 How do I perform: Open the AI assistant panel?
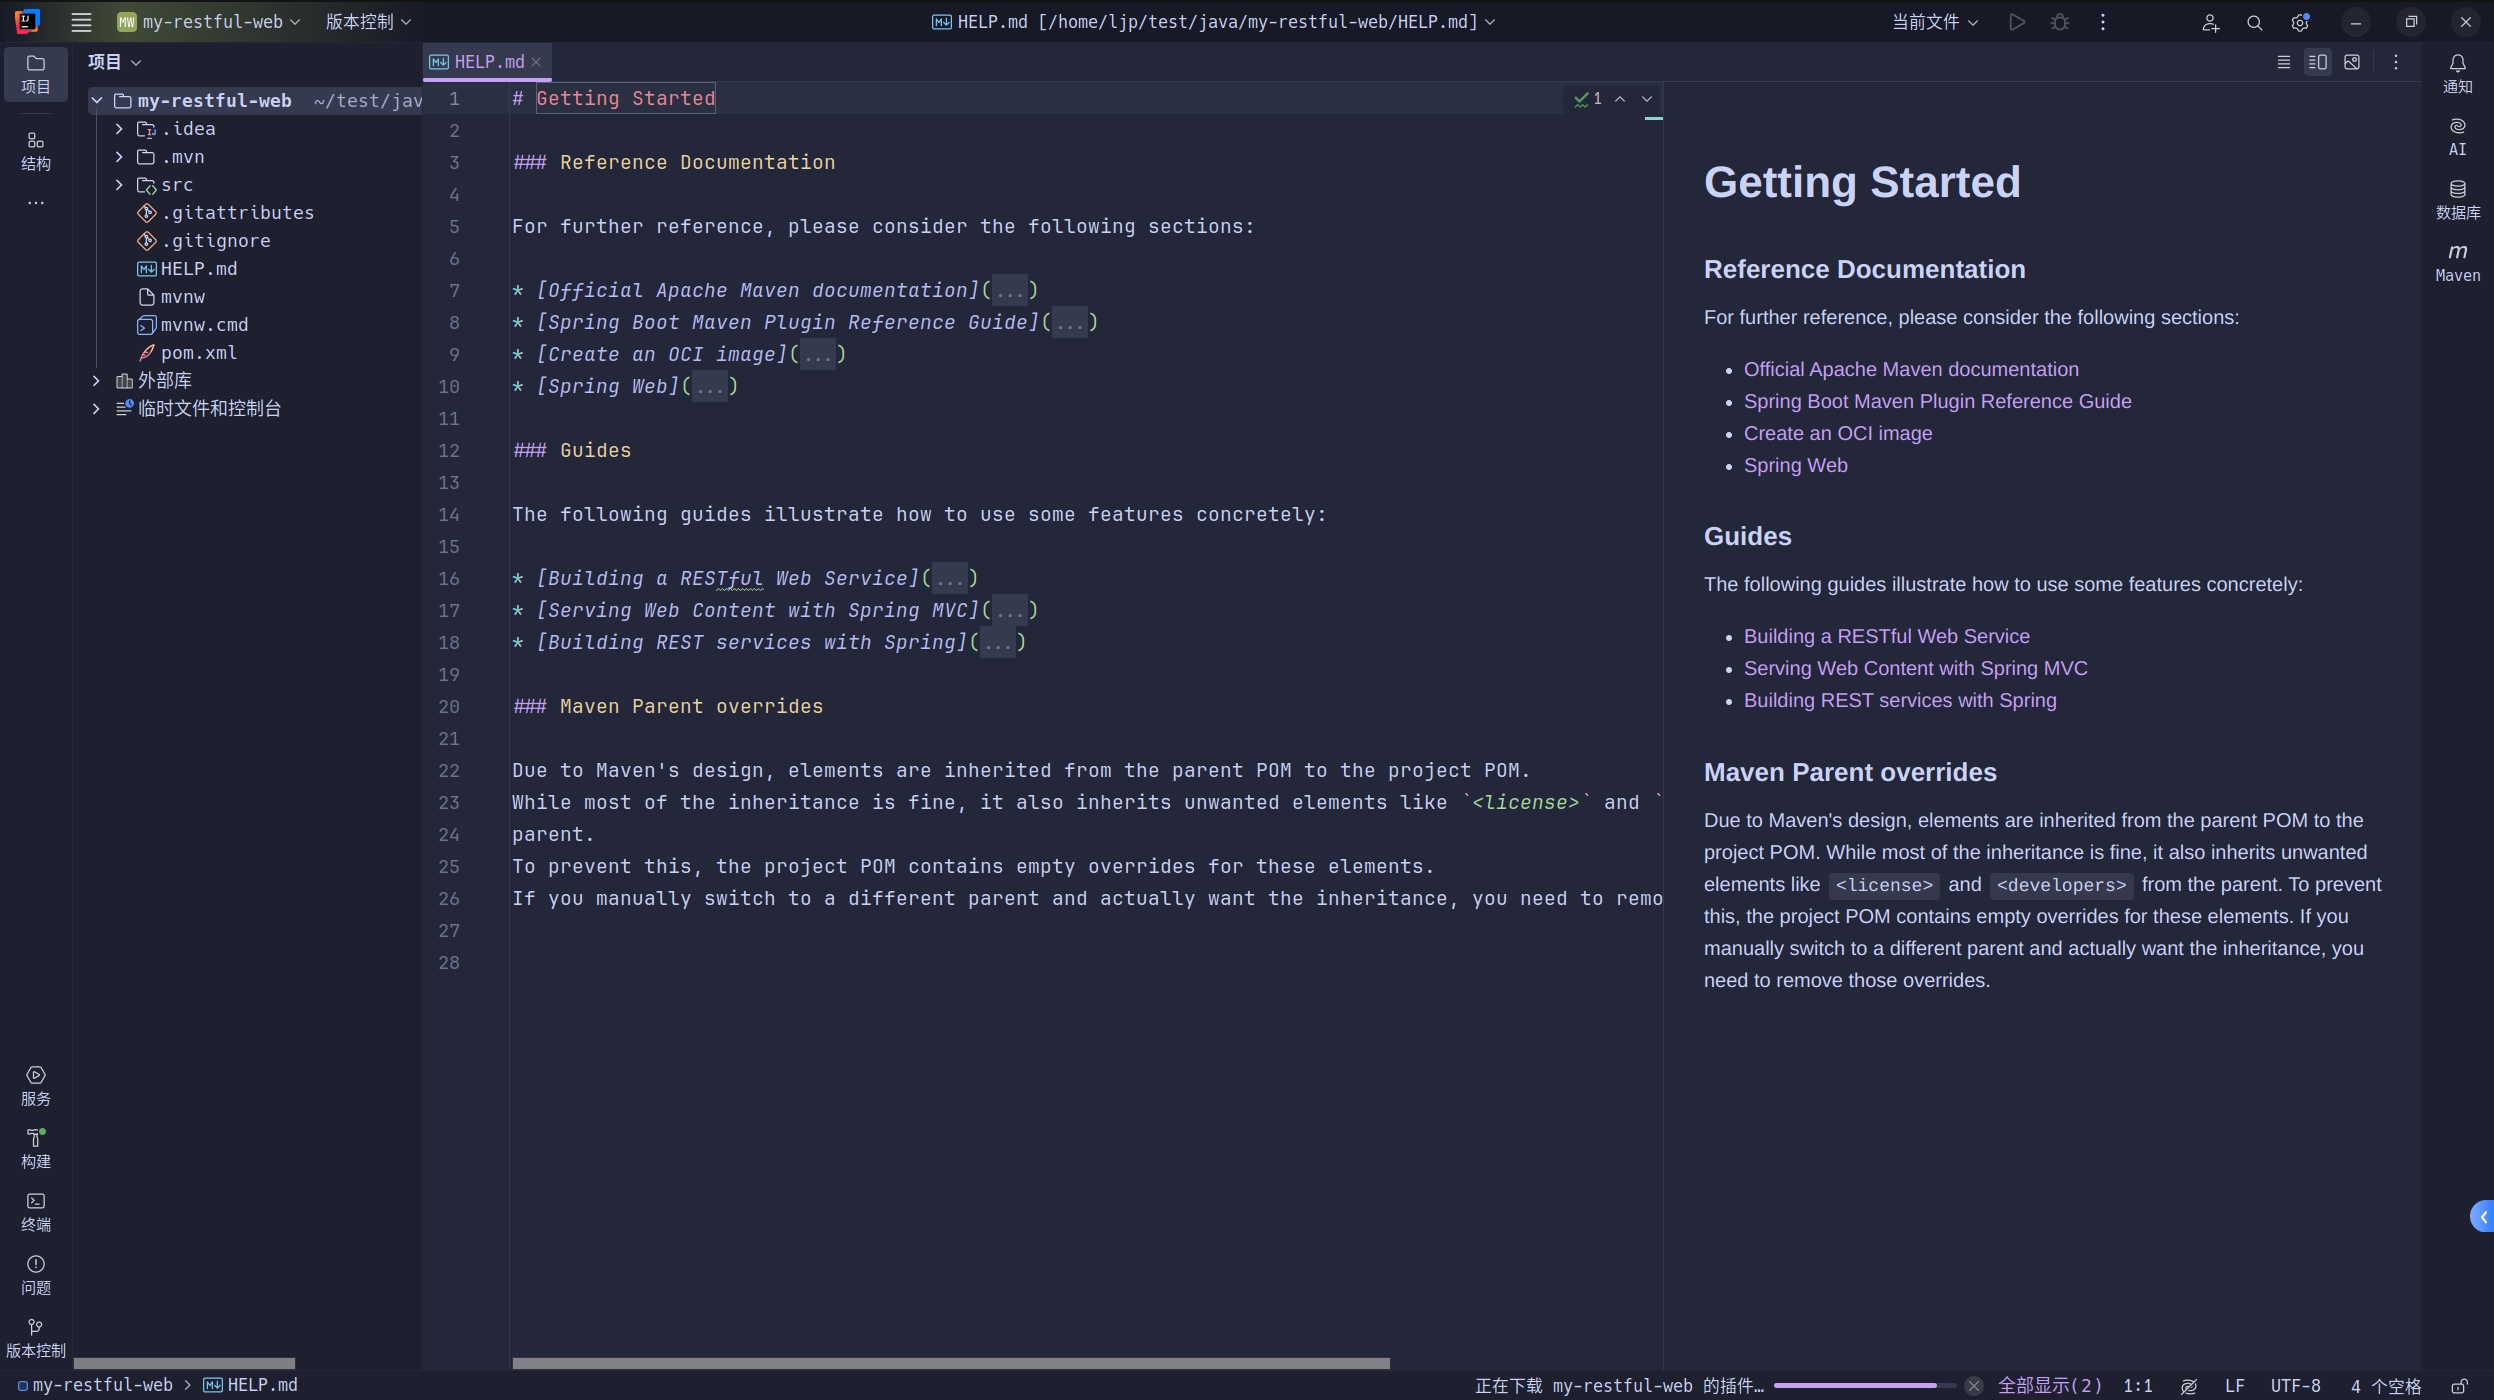point(2457,136)
